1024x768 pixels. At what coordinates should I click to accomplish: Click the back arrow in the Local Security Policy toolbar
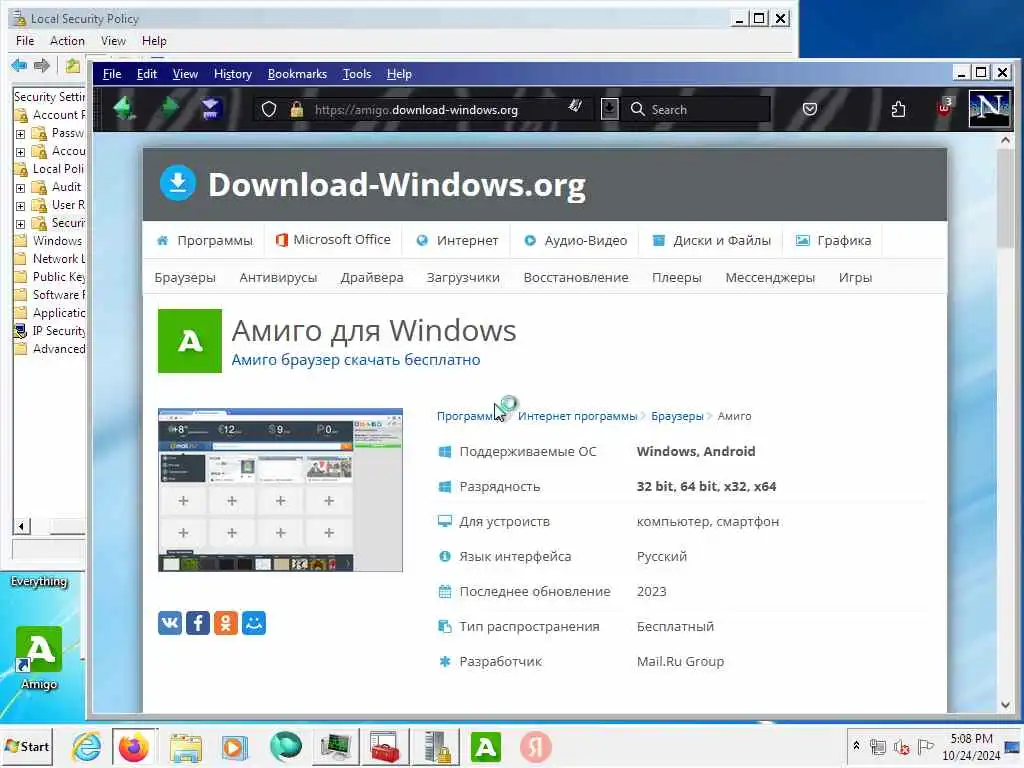tap(19, 65)
